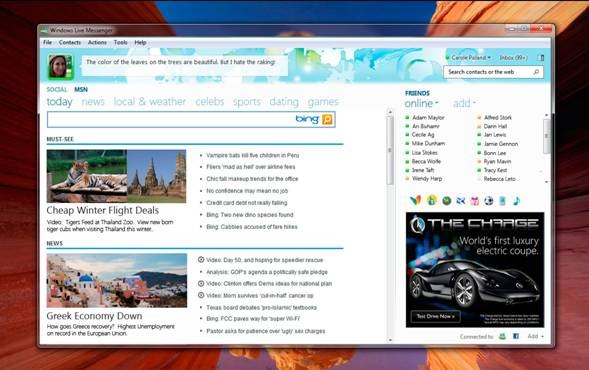589x370 pixels.
Task: Expand the online friends filter dropdown
Action: point(421,103)
